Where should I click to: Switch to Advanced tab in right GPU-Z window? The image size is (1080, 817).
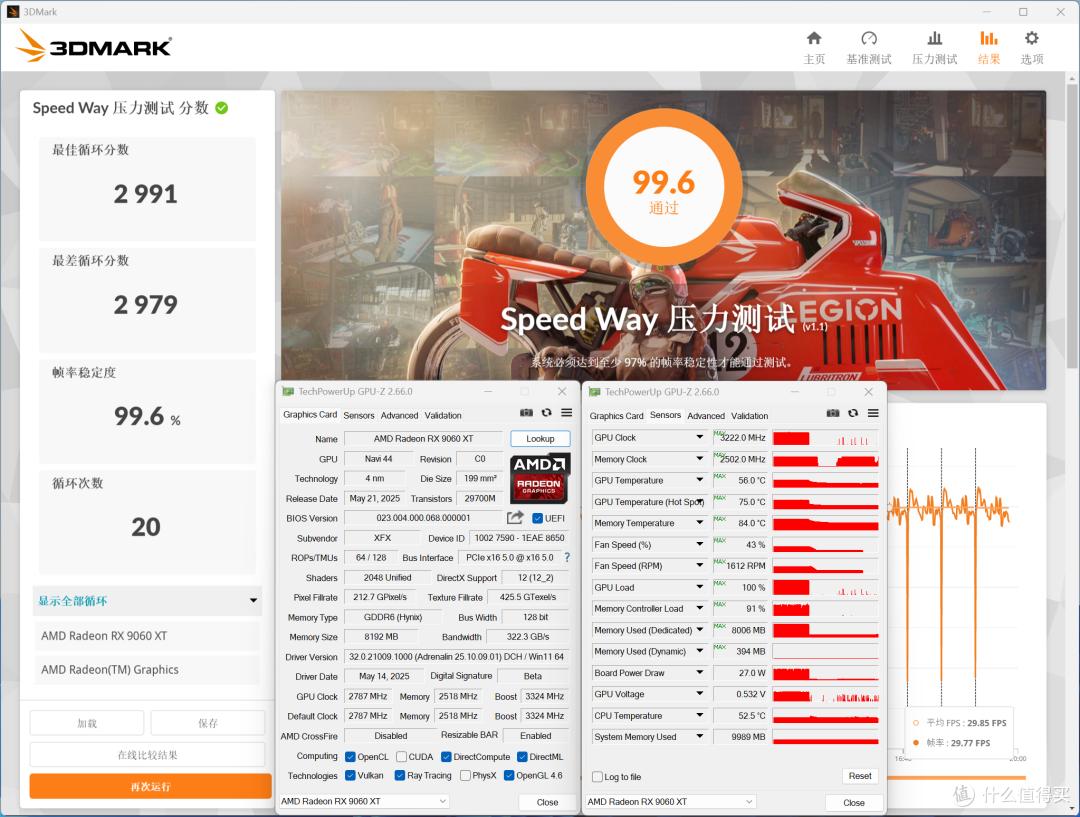click(x=706, y=416)
